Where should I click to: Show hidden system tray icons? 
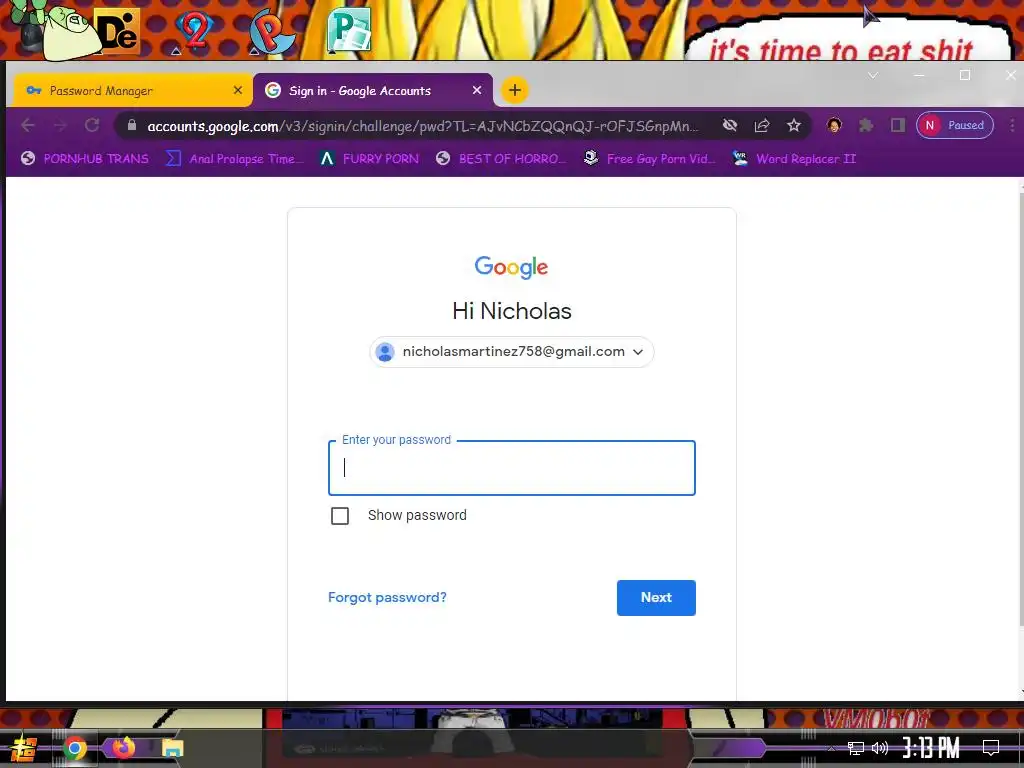pyautogui.click(x=831, y=748)
